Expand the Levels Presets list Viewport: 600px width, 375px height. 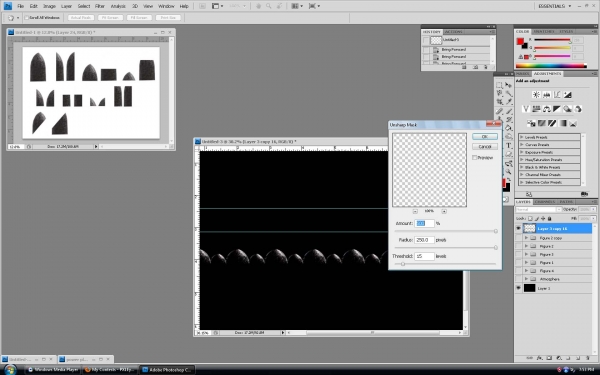click(522, 137)
